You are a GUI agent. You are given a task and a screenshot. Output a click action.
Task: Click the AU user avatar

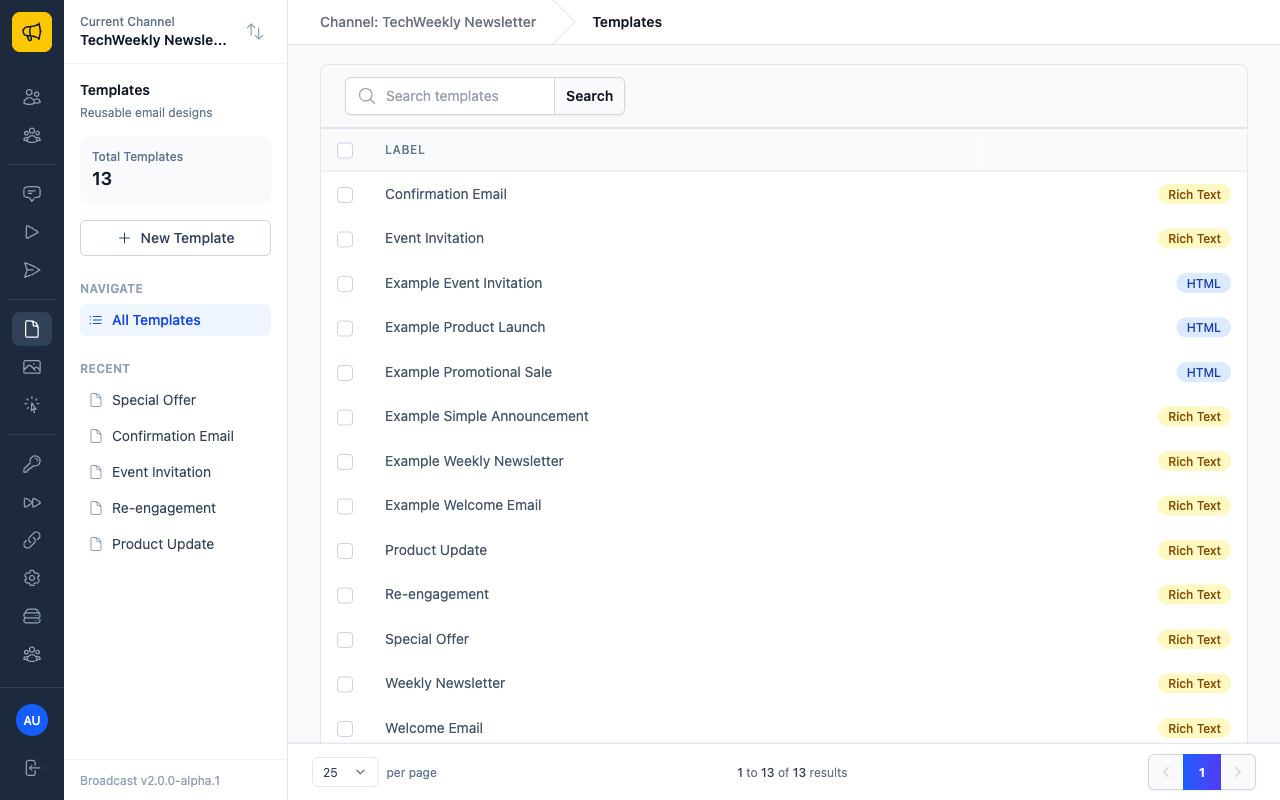click(x=32, y=720)
